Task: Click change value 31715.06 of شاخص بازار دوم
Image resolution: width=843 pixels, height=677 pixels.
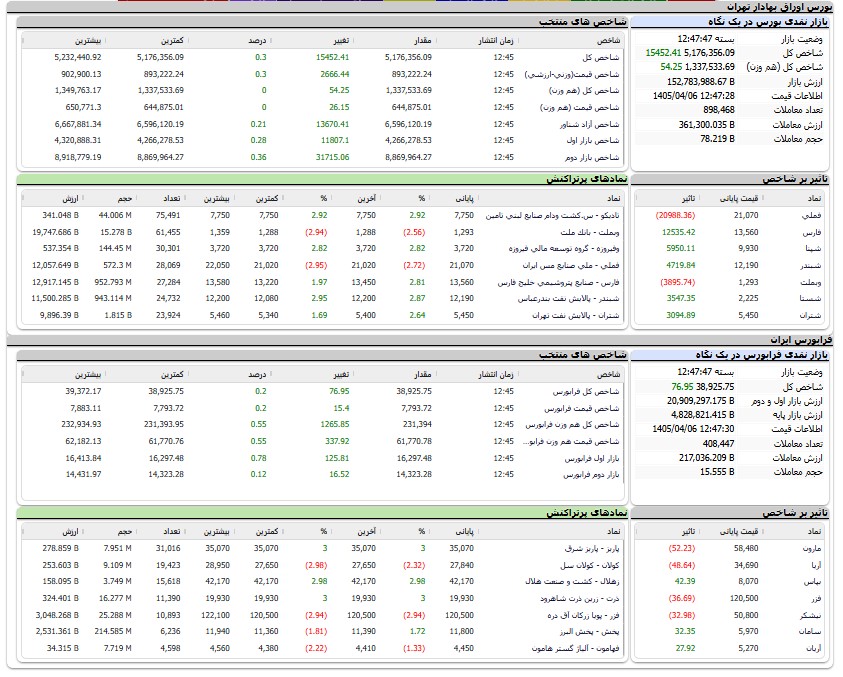Action: click(332, 158)
